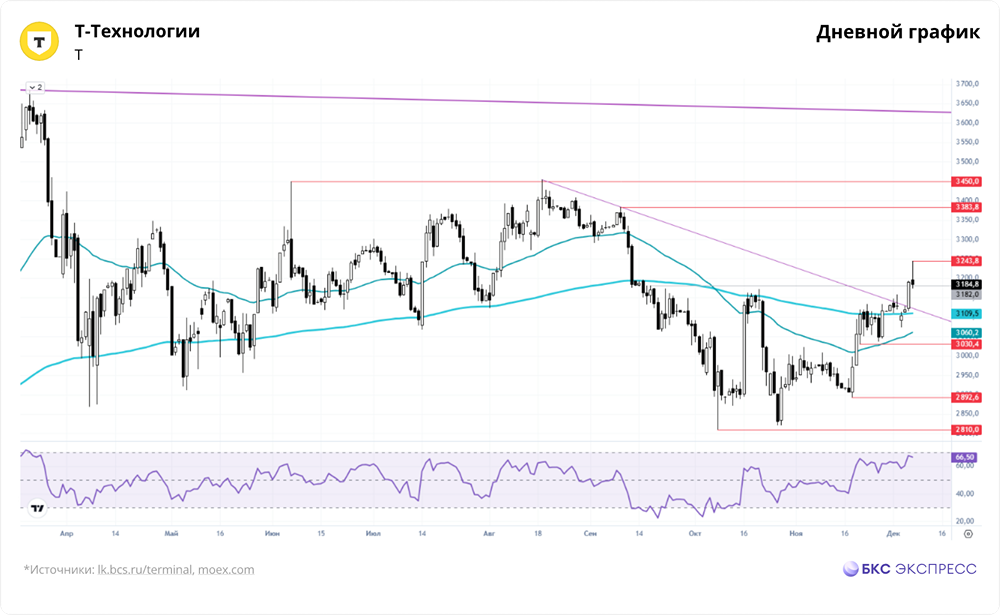Click the red 3030,4 price level label
Viewport: 1000px width, 615px height.
click(965, 344)
